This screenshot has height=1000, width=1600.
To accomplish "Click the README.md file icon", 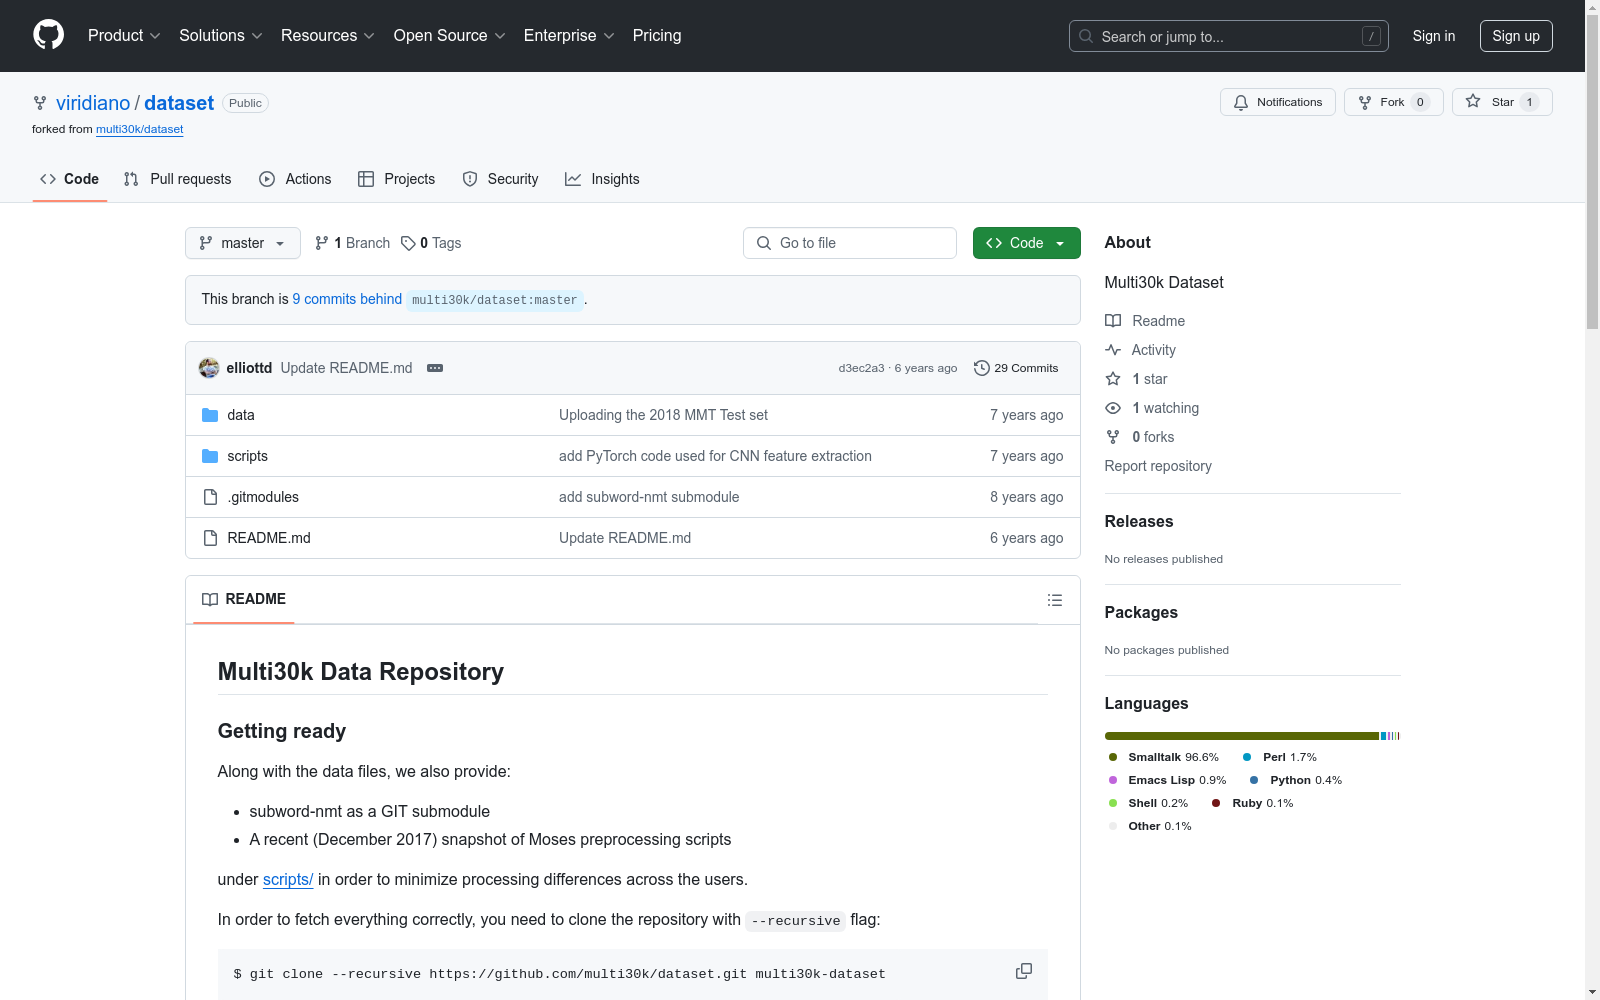I will click(x=210, y=538).
